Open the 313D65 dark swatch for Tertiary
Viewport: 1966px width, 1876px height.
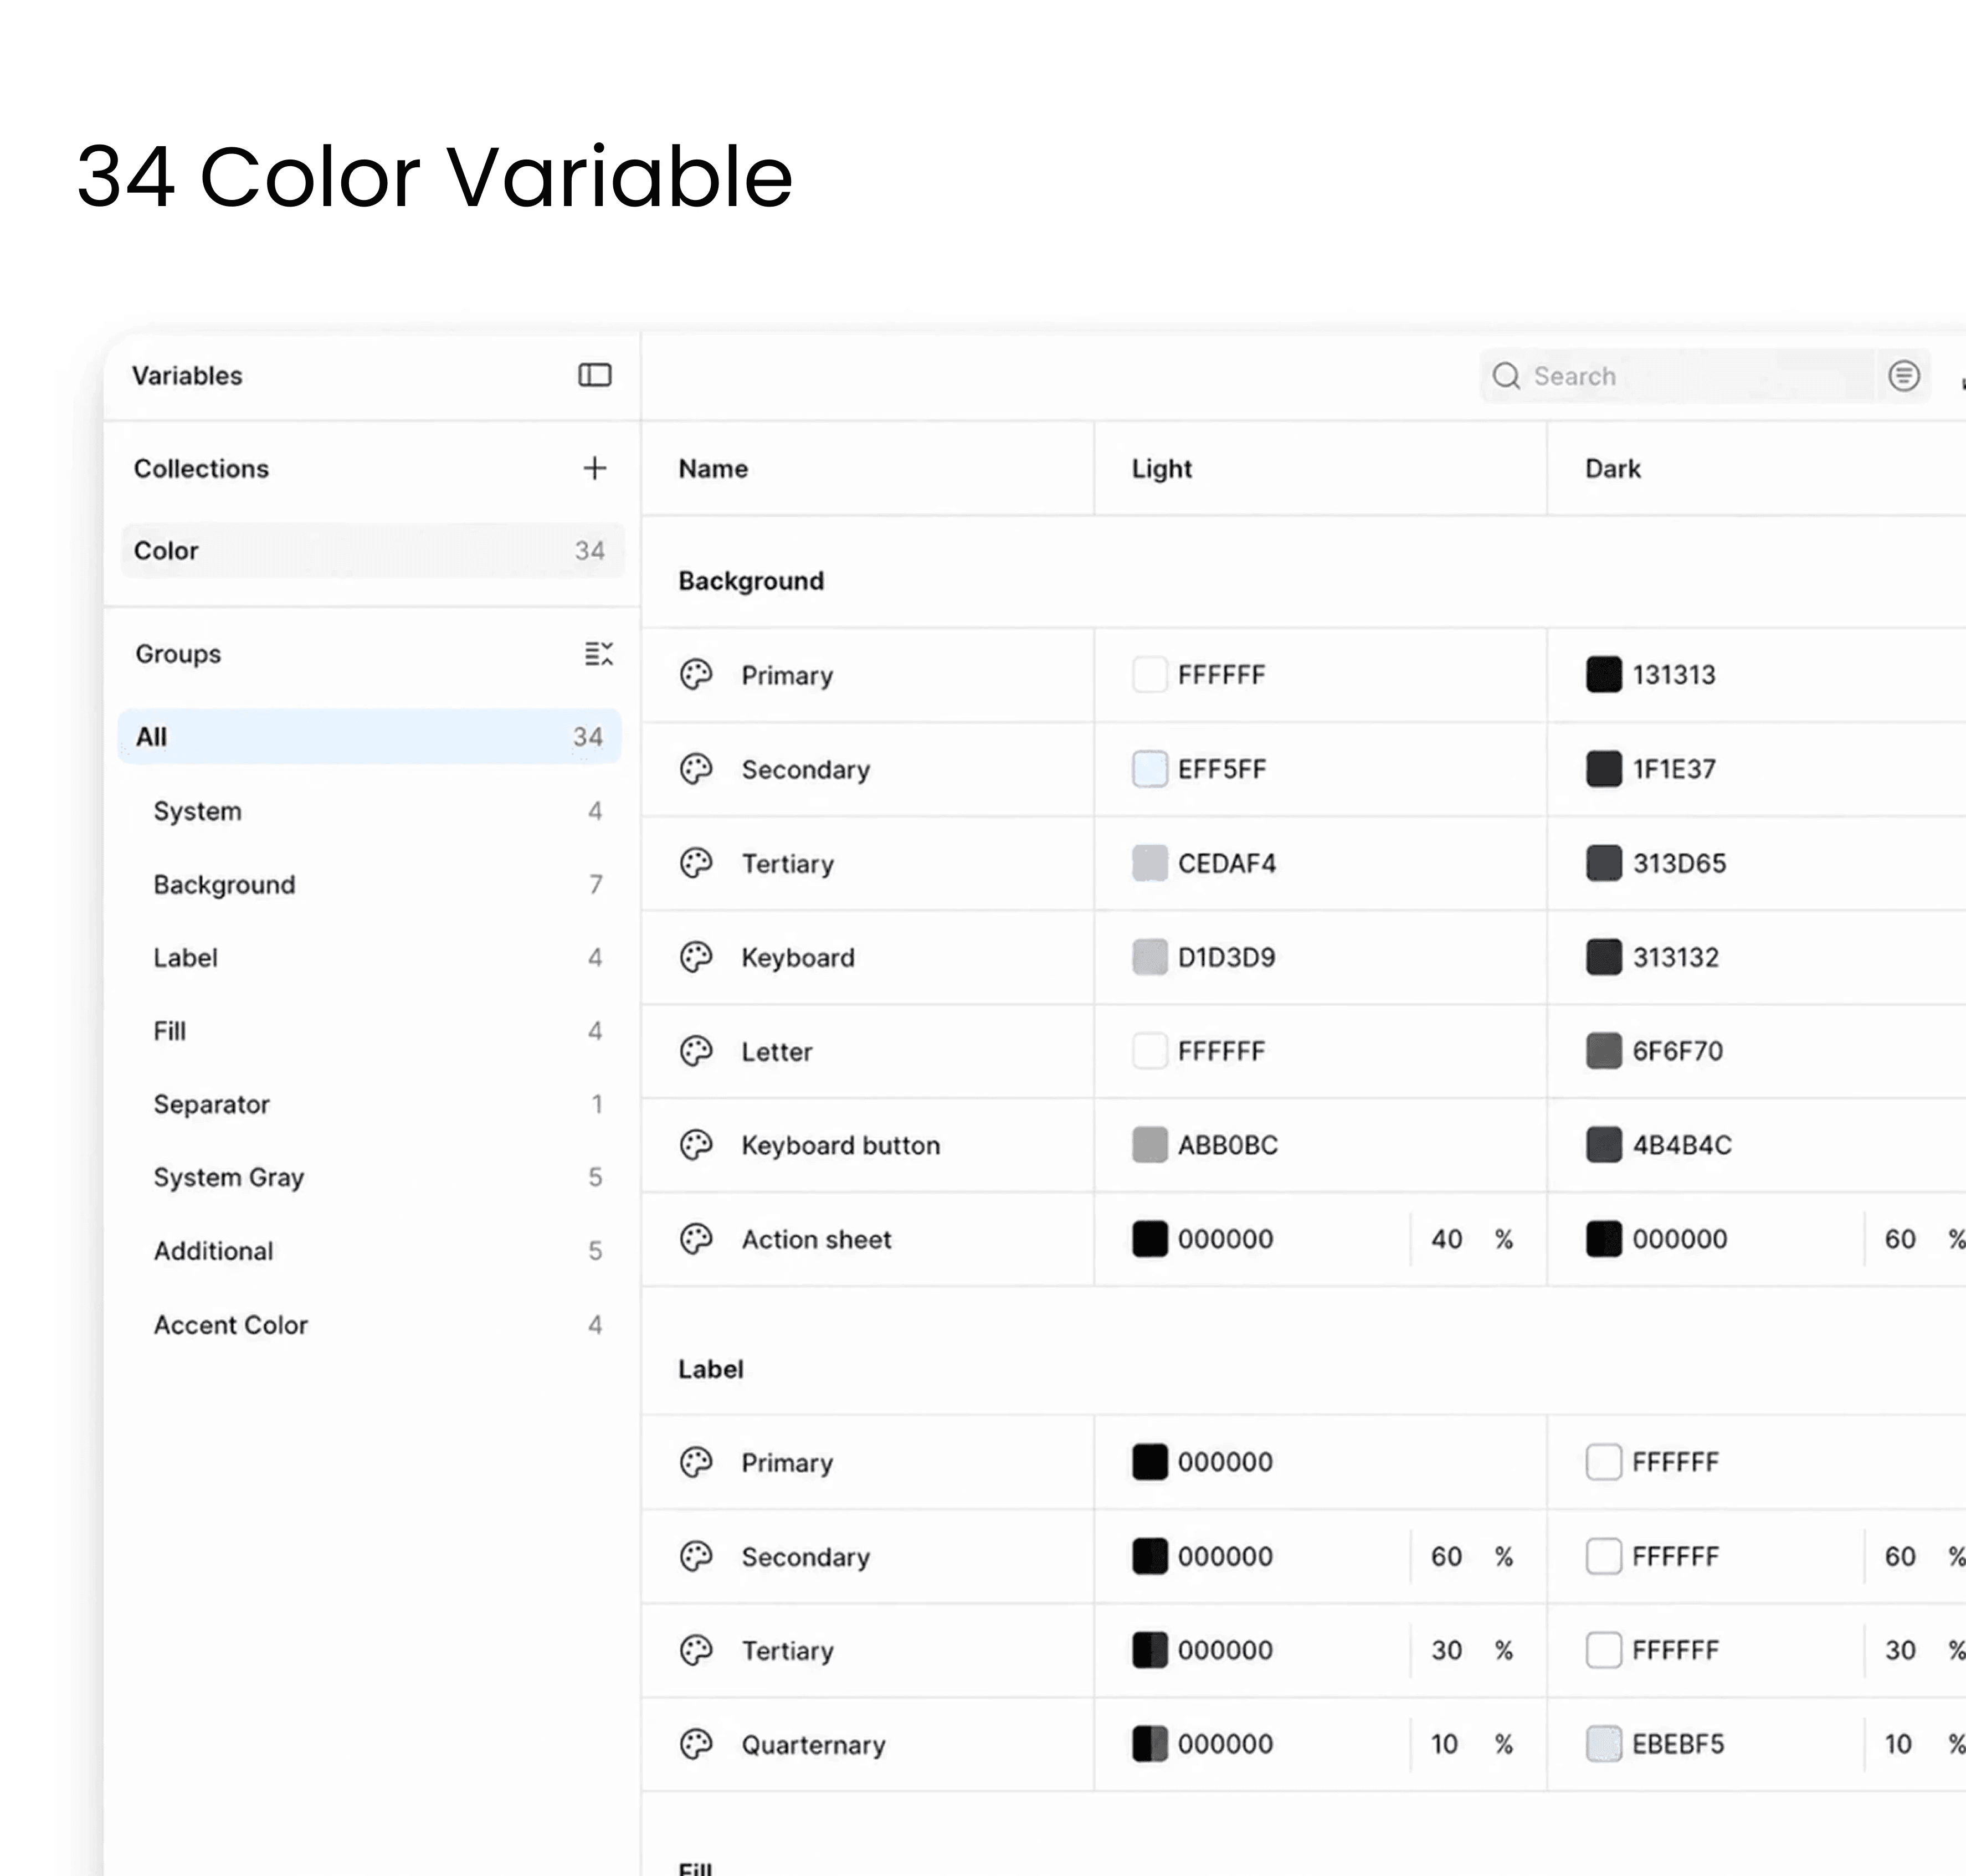pos(1604,863)
